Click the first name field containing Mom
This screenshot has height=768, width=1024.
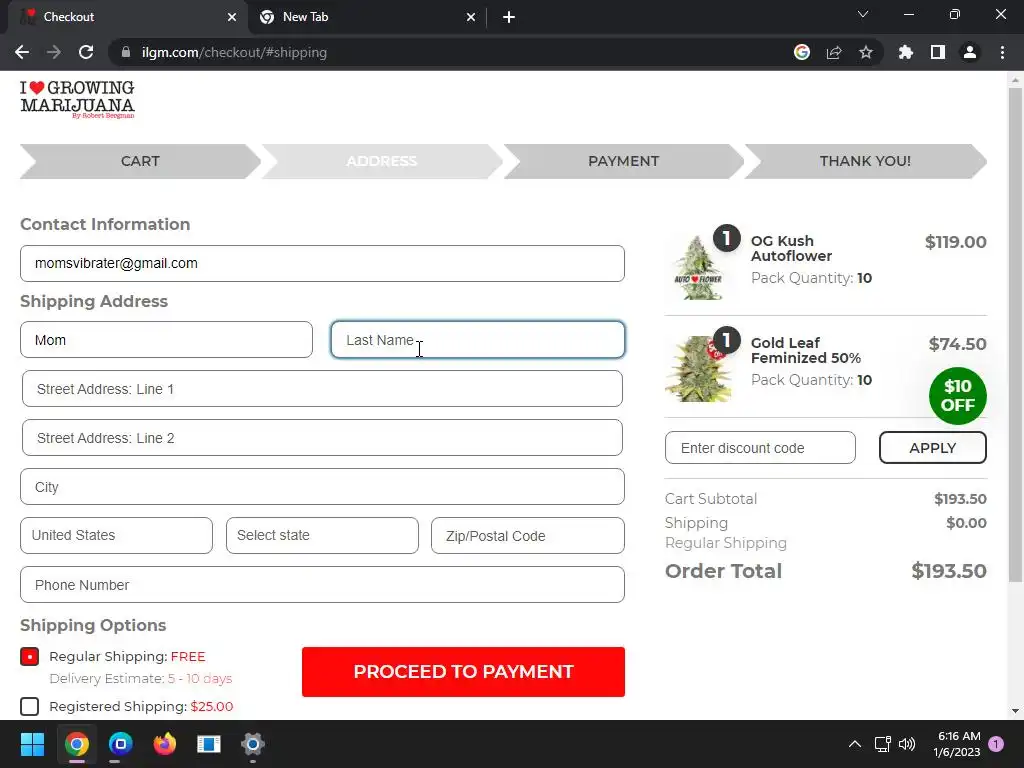[167, 340]
